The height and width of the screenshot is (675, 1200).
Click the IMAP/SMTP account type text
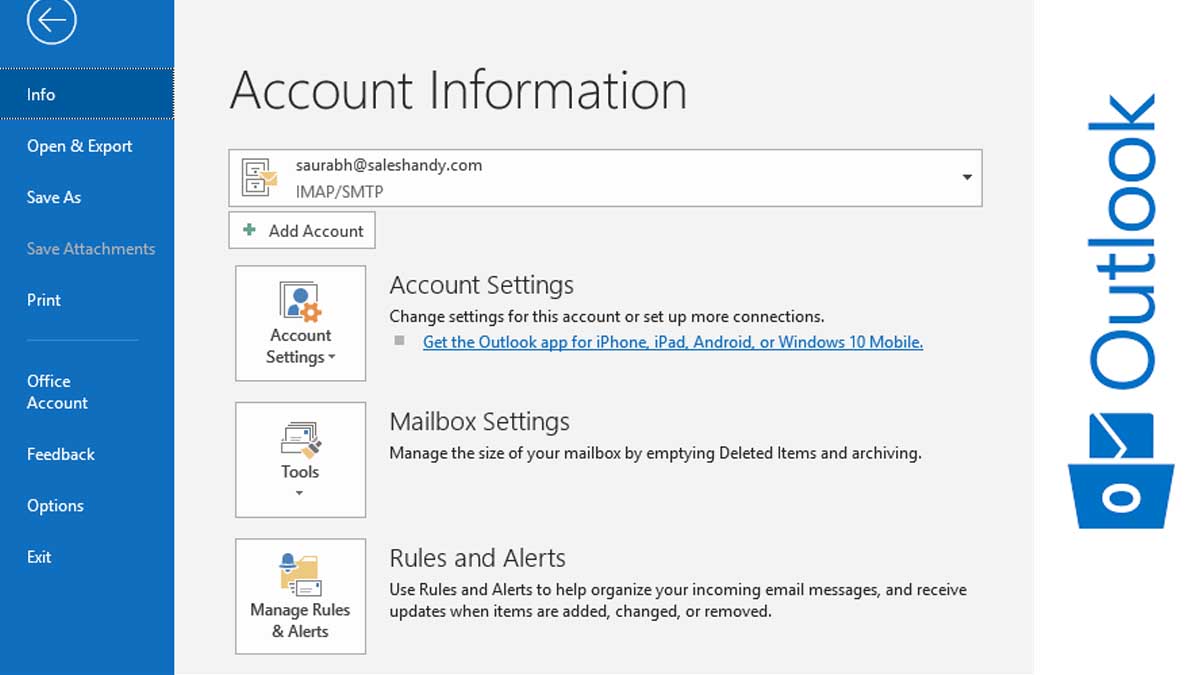tap(339, 191)
